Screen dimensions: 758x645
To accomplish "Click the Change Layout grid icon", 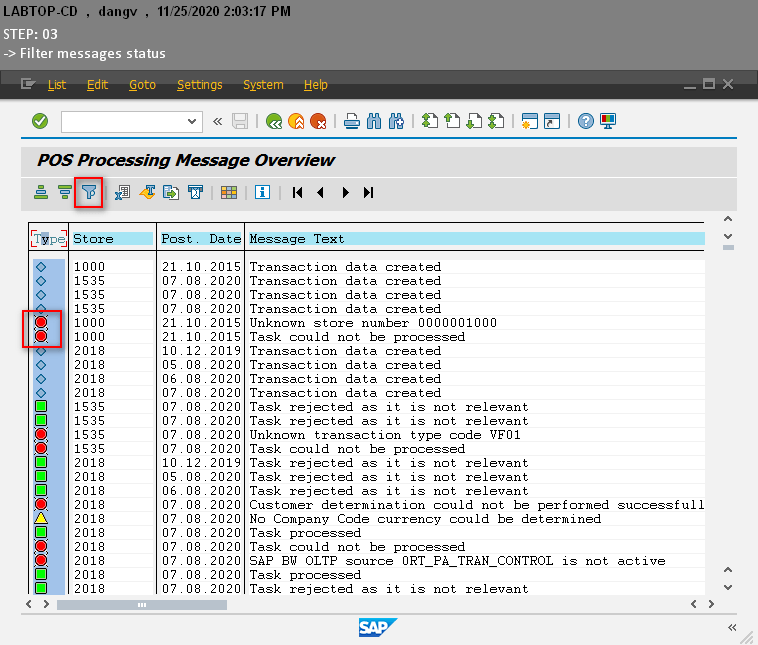I will click(x=229, y=192).
